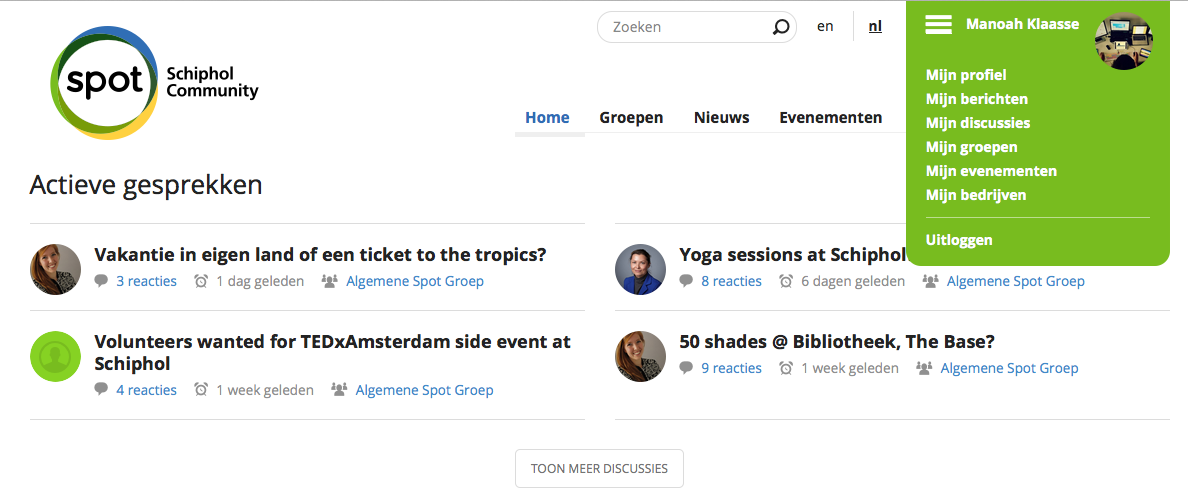Click the Yoga sessions author's avatar
The image size is (1188, 493).
640,269
